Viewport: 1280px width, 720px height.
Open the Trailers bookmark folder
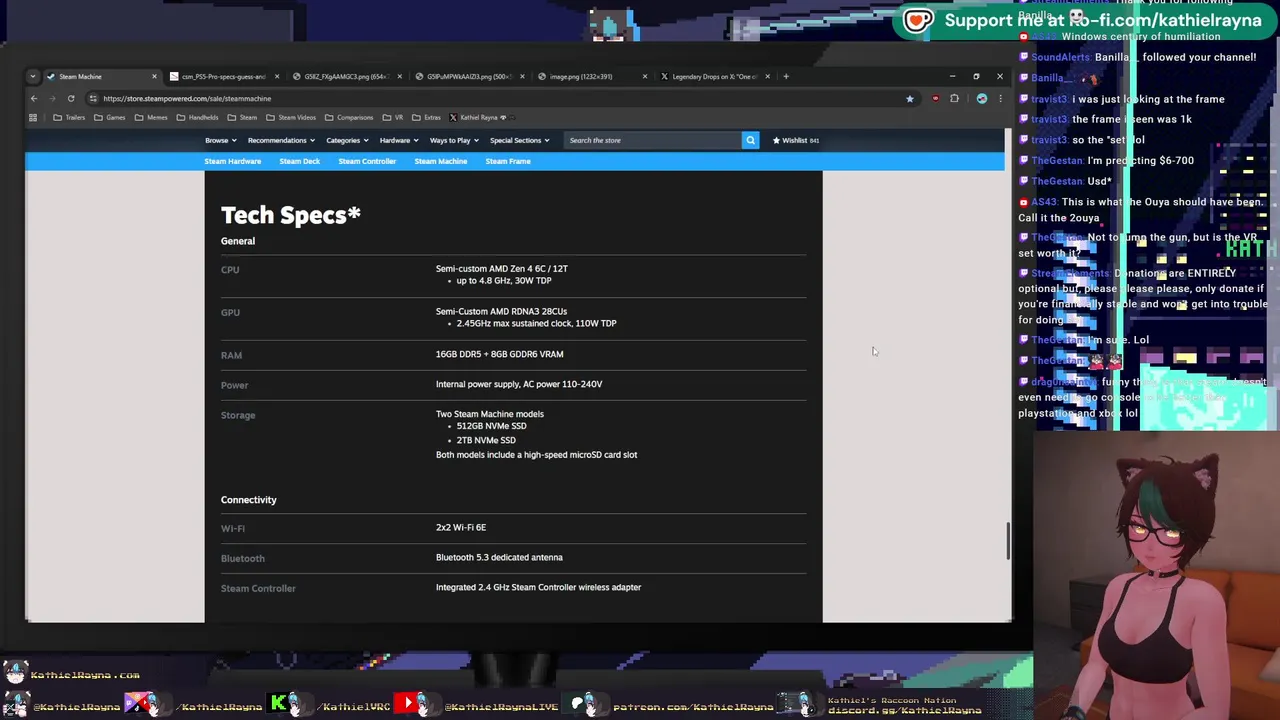(69, 117)
